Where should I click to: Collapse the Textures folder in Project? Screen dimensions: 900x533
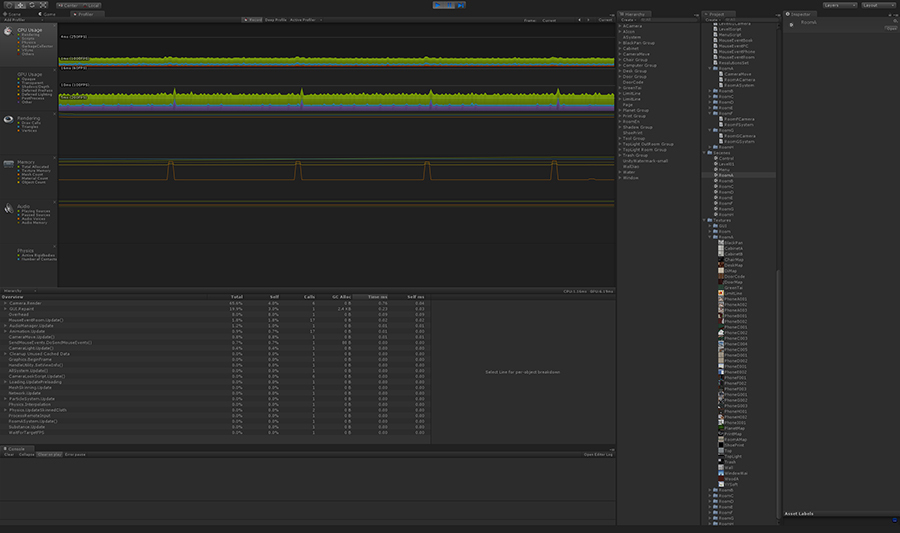coord(704,220)
